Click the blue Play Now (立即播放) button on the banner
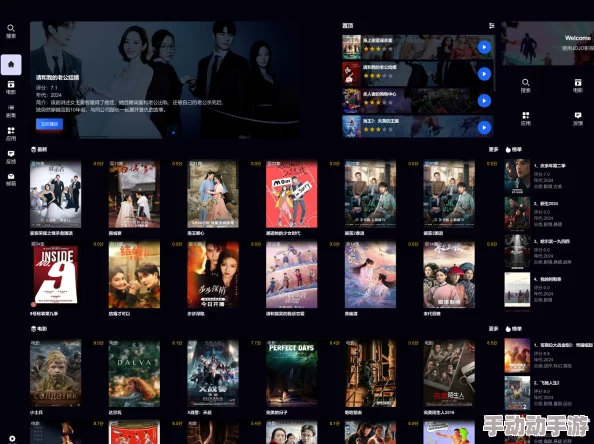594x444 pixels. pyautogui.click(x=49, y=124)
